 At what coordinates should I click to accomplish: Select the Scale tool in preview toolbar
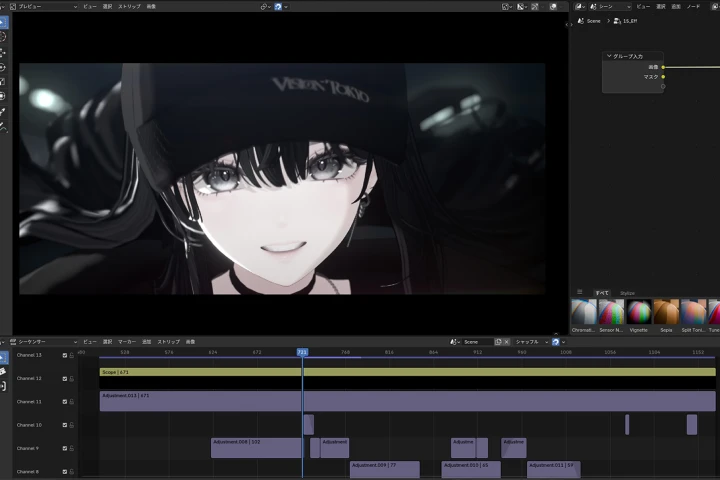click(x=3, y=82)
